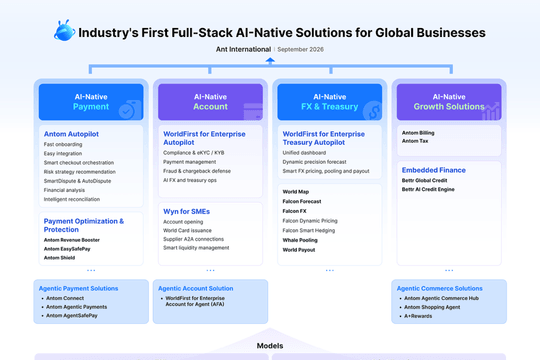
Task: Click 'Bettr AI Credit Engine' item
Action: [428, 189]
